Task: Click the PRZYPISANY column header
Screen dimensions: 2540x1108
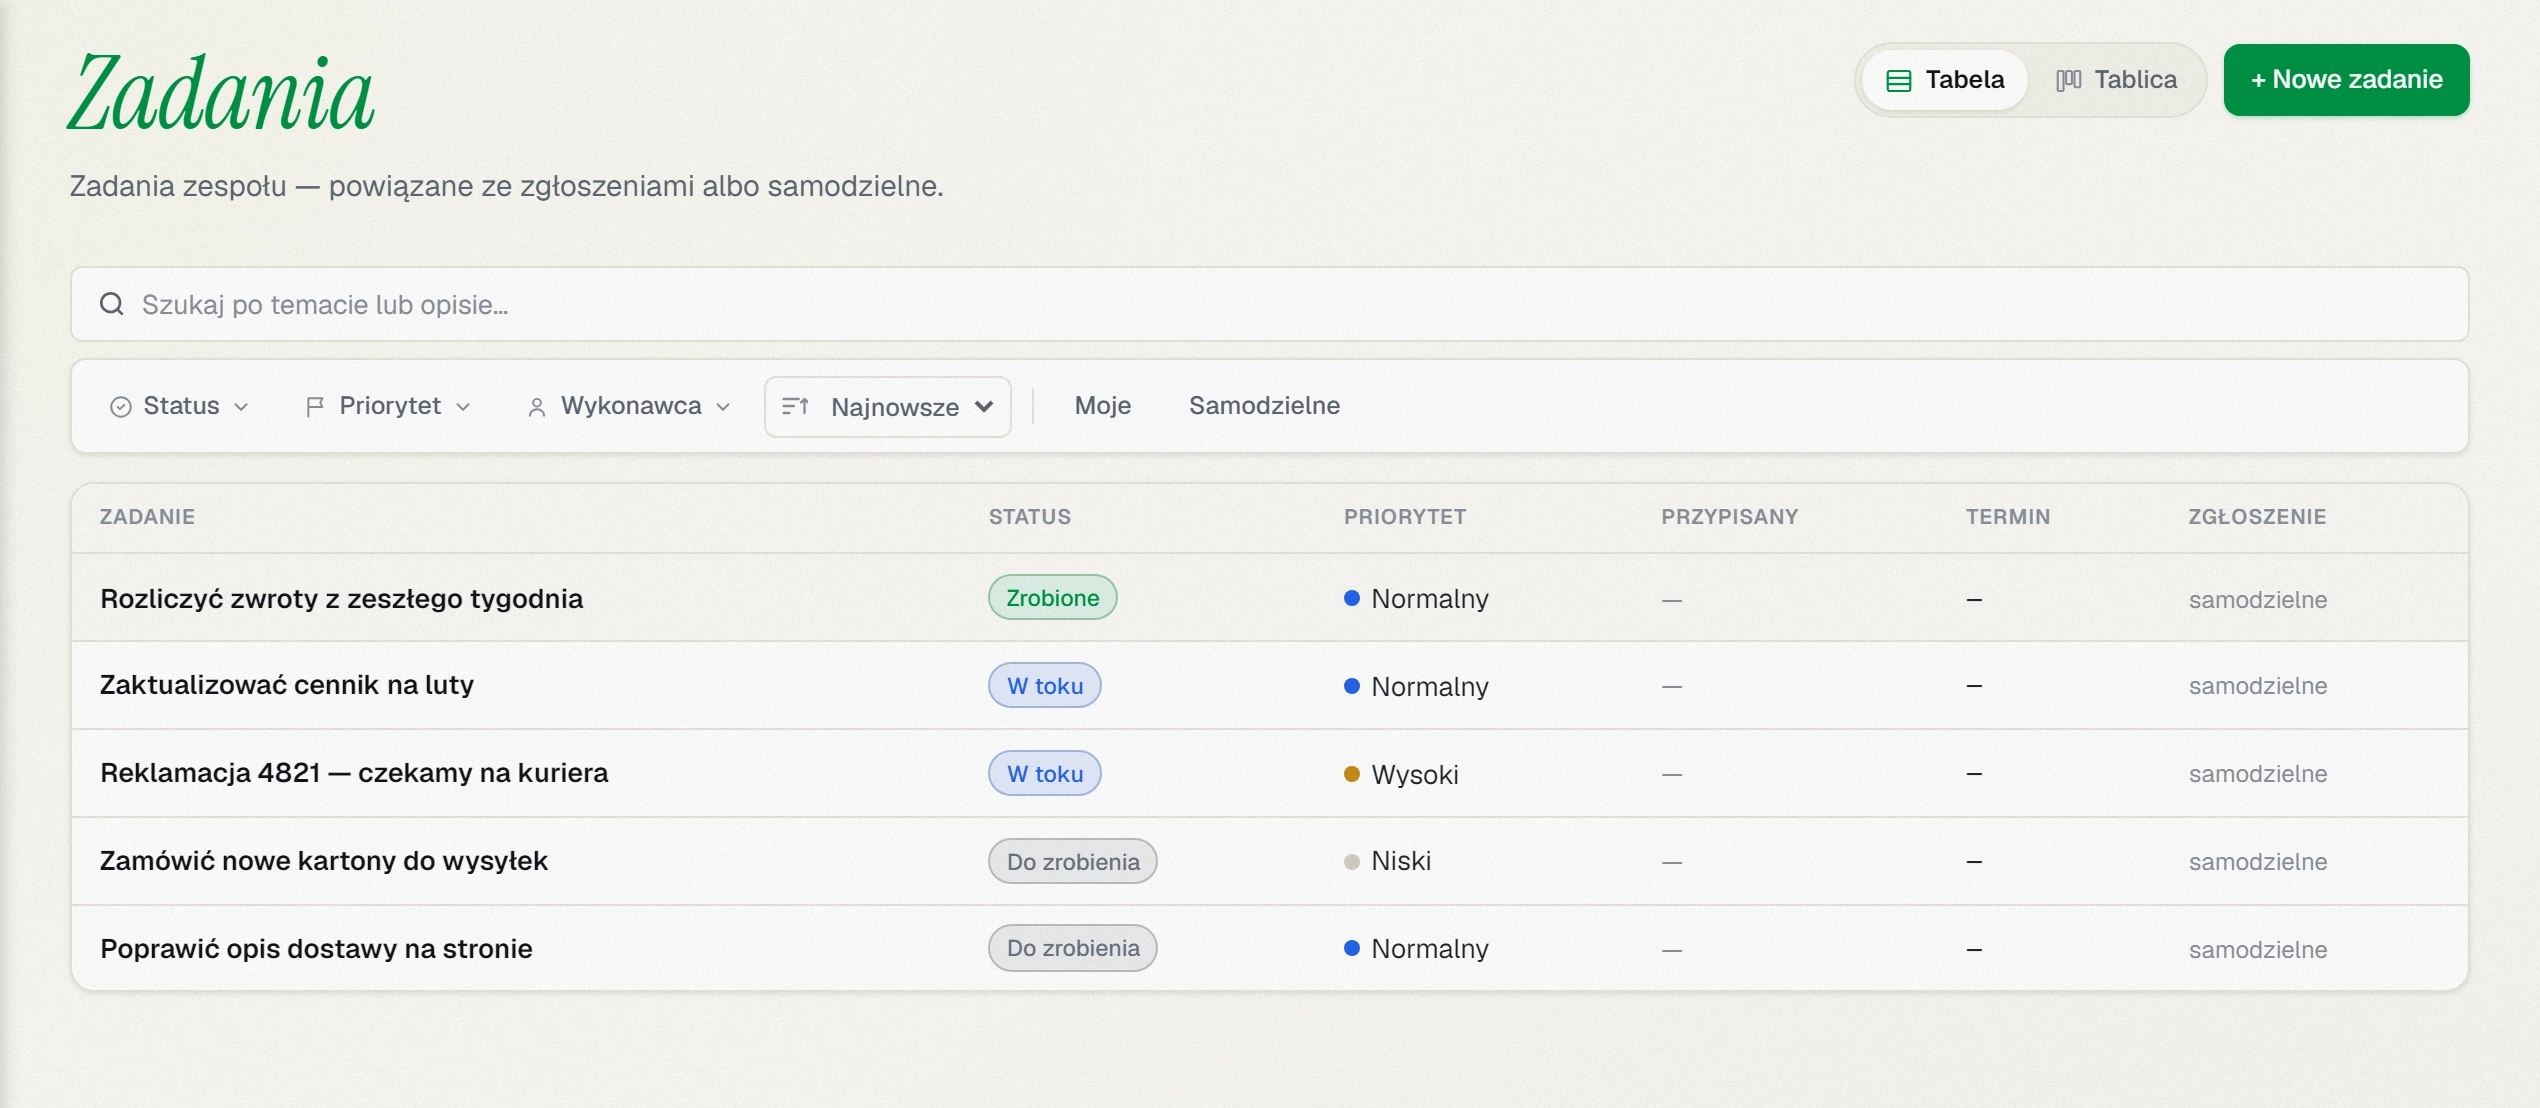Action: [x=1729, y=517]
